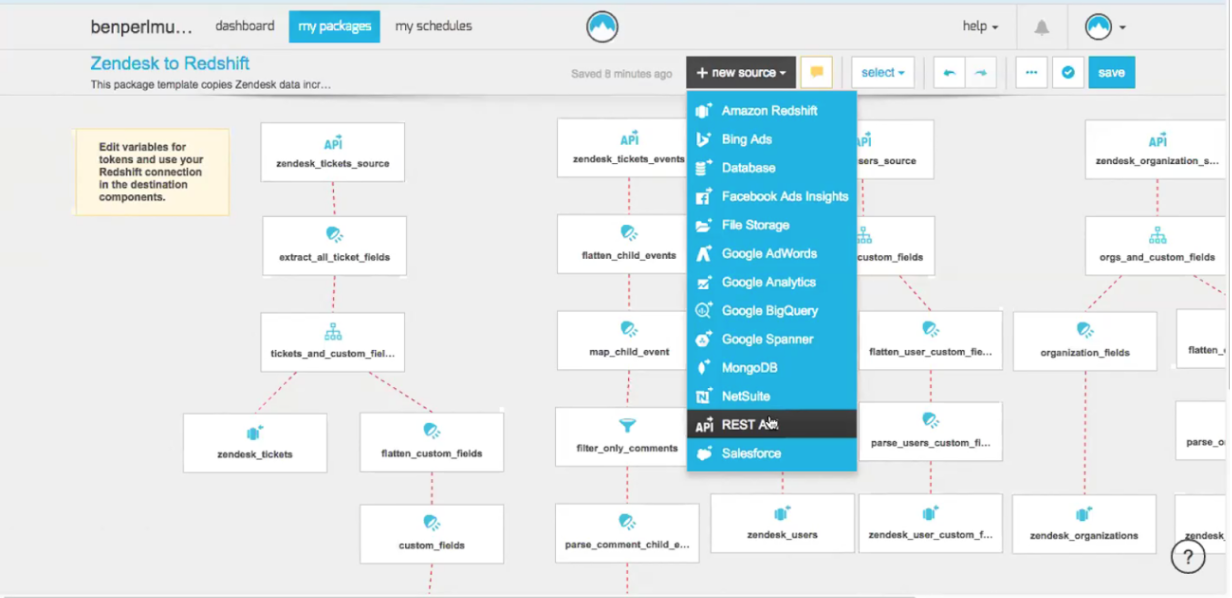Image resolution: width=1232 pixels, height=598 pixels.
Task: Select zendesk_tickets destination component
Action: coord(255,443)
